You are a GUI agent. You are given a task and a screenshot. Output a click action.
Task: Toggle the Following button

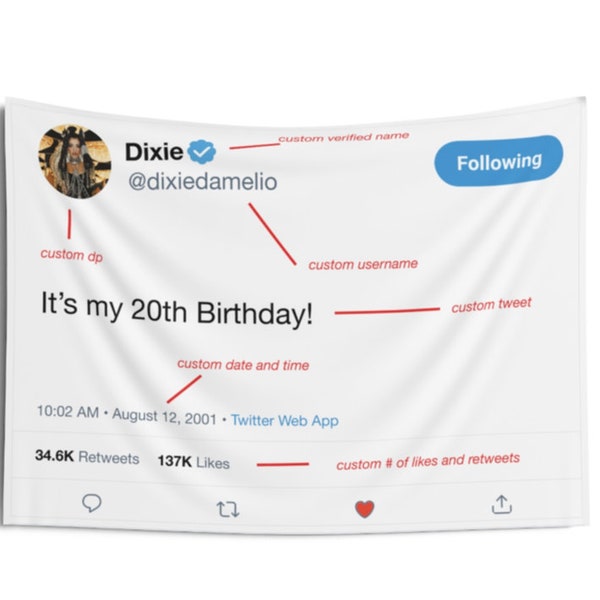499,161
